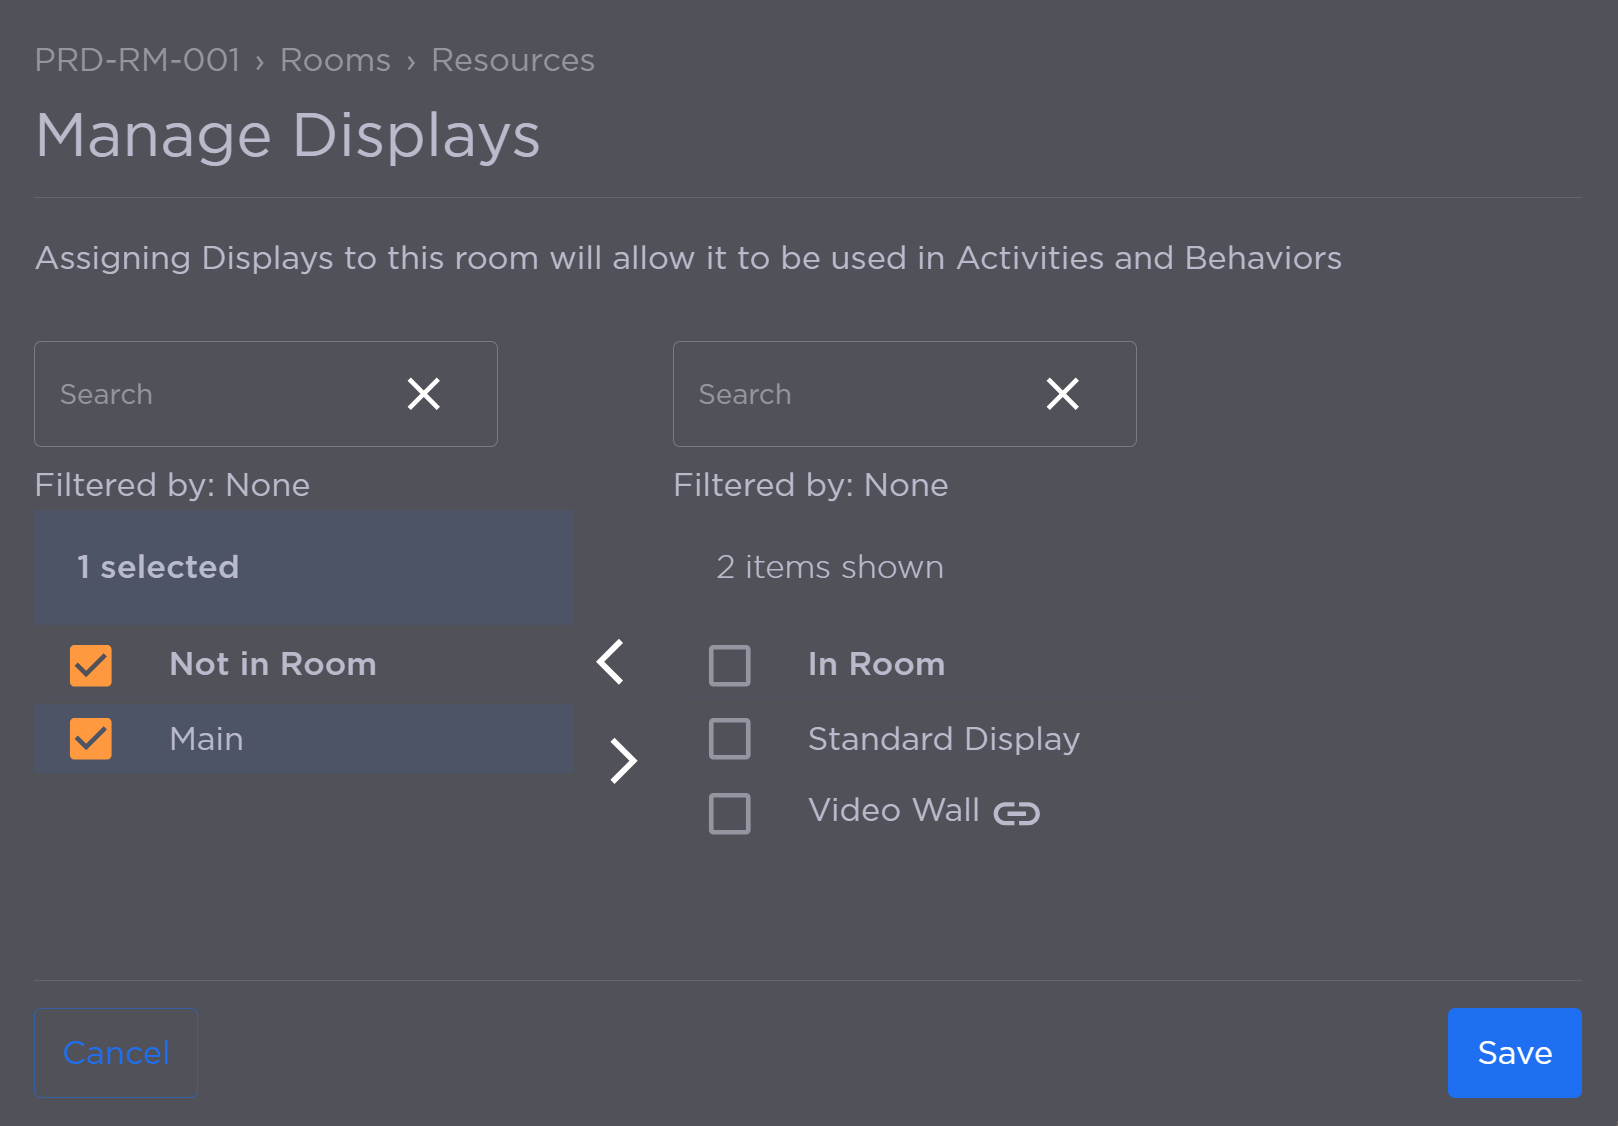Uncheck the Main checkbox
This screenshot has width=1618, height=1126.
click(x=89, y=739)
